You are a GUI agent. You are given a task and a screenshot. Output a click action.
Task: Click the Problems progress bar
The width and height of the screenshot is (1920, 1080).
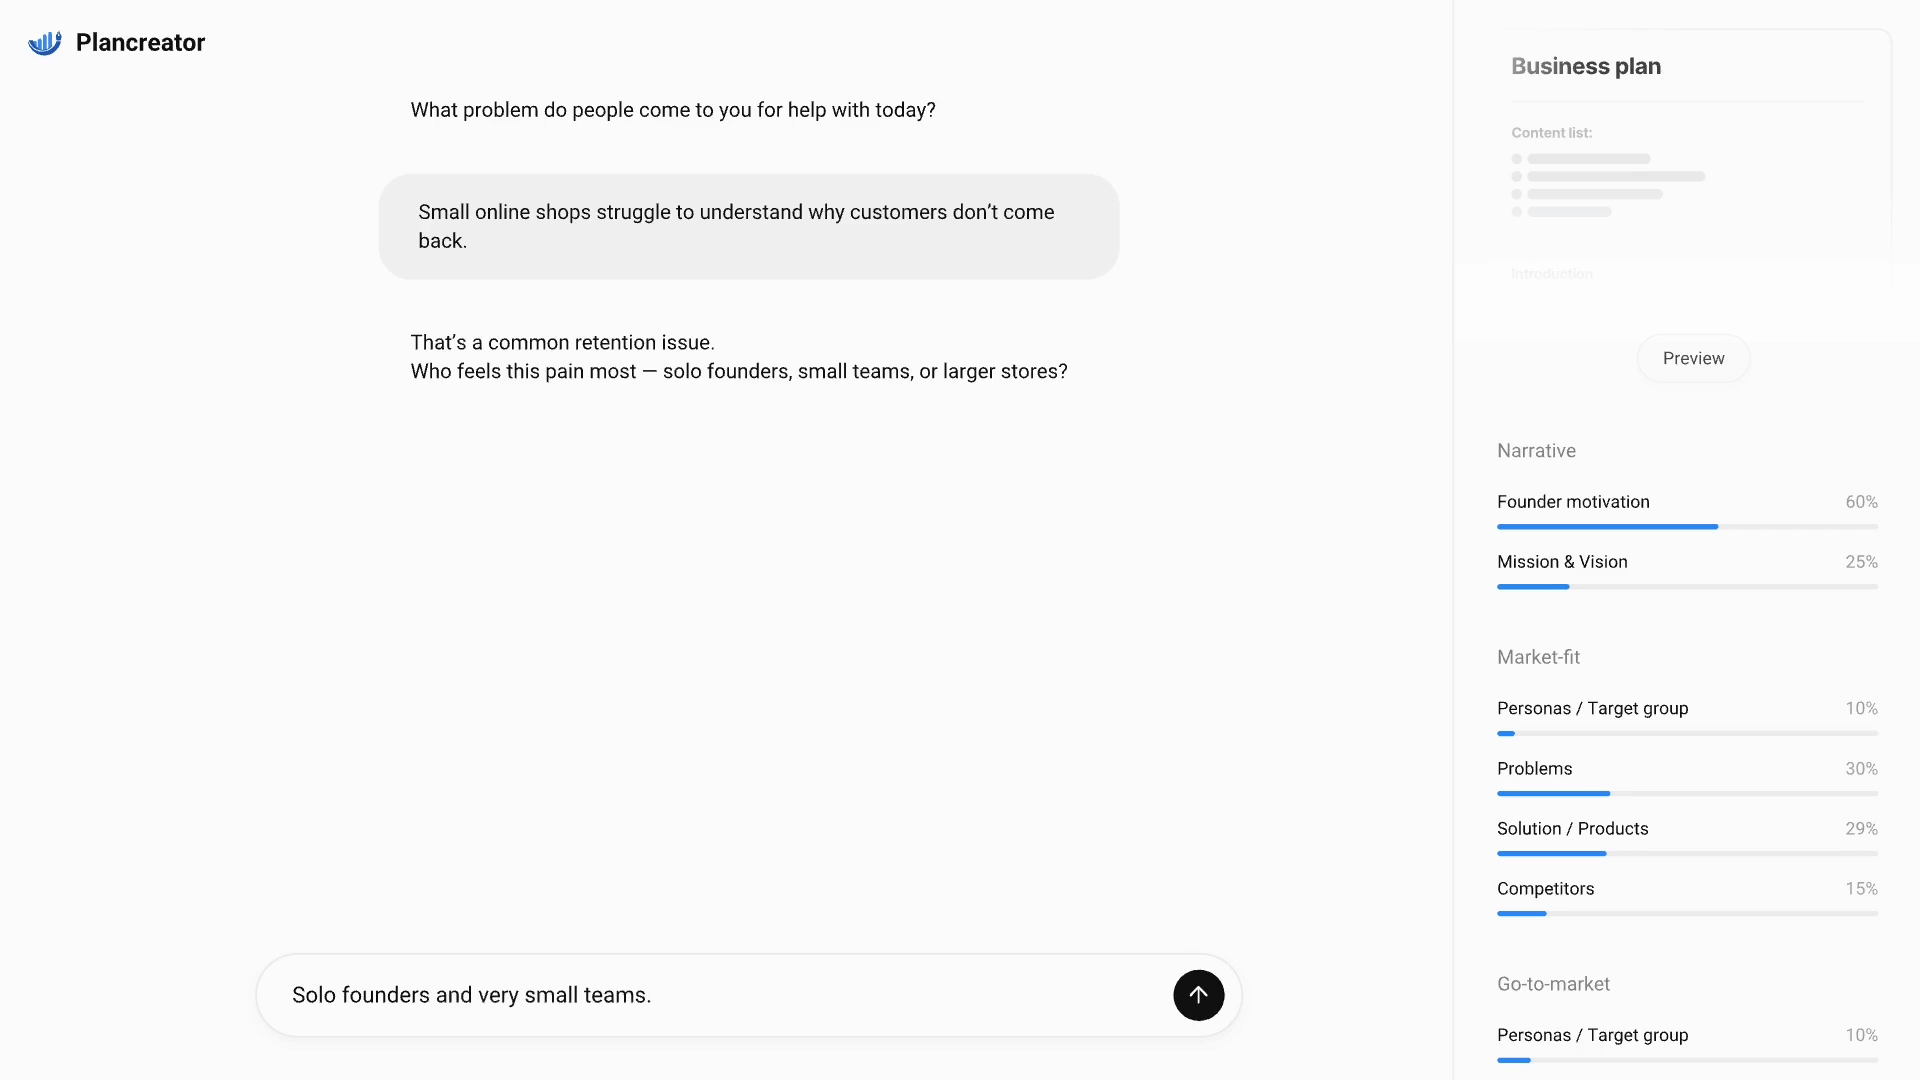click(x=1687, y=794)
